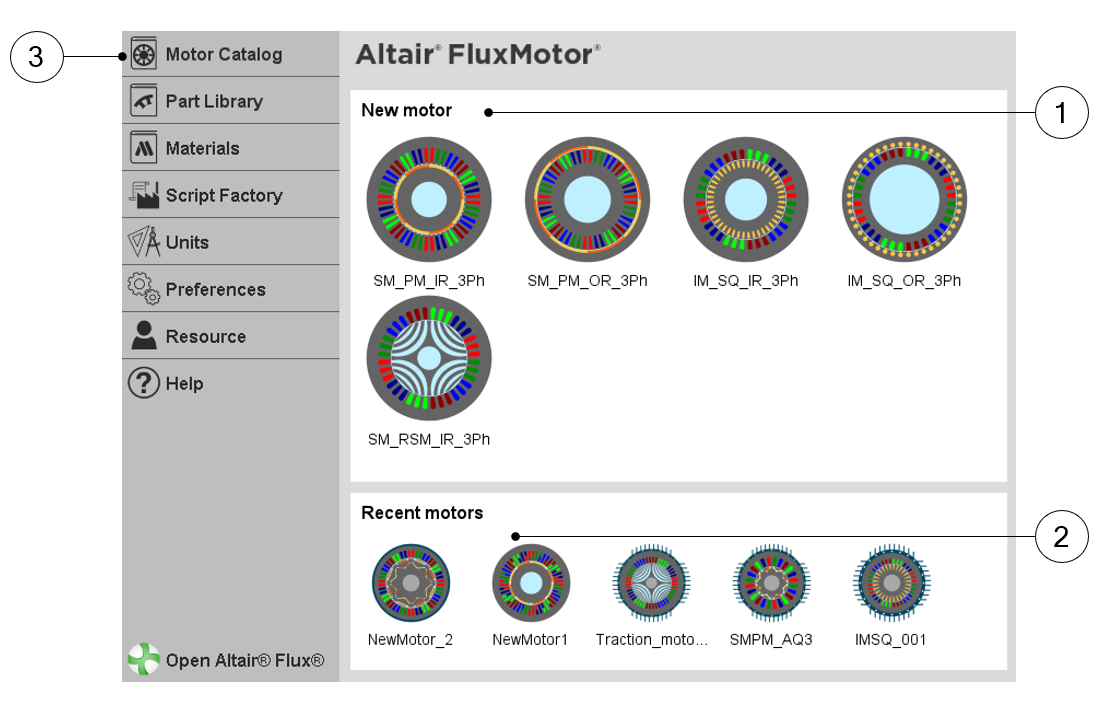Open recent motor IMSQ_001
Screen dimensions: 1110x705
click(891, 583)
